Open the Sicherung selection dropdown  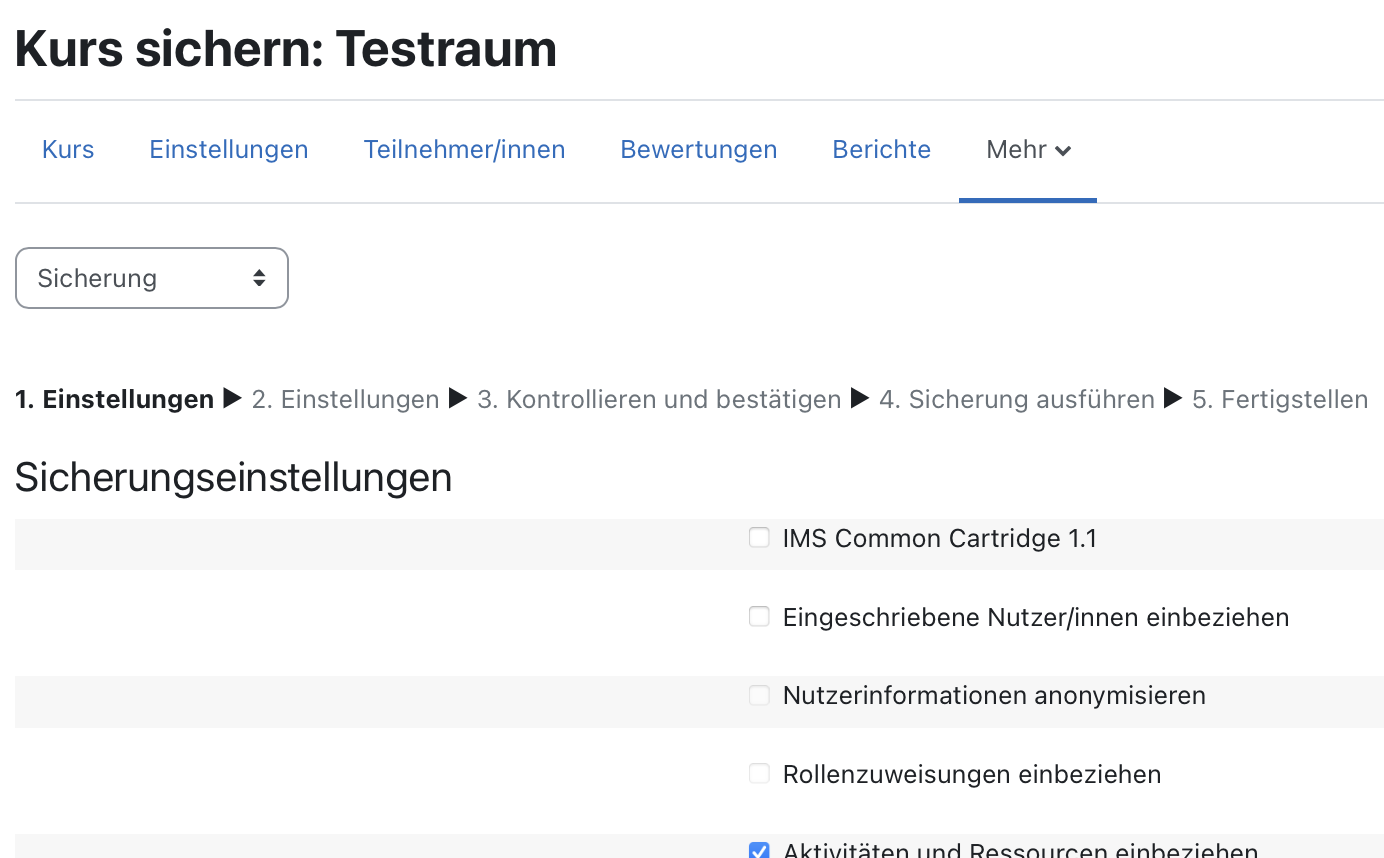tap(151, 278)
